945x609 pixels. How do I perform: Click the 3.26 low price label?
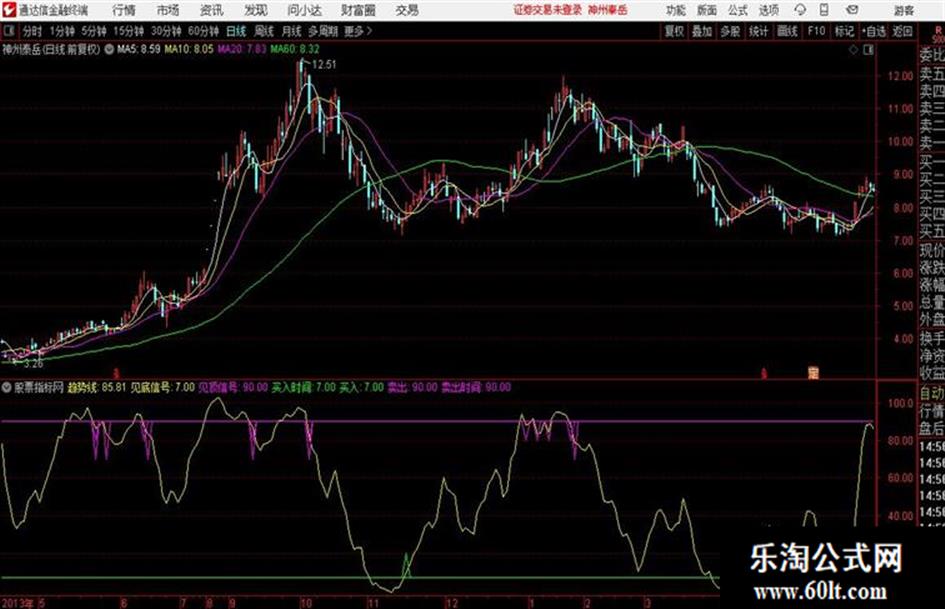(x=33, y=364)
